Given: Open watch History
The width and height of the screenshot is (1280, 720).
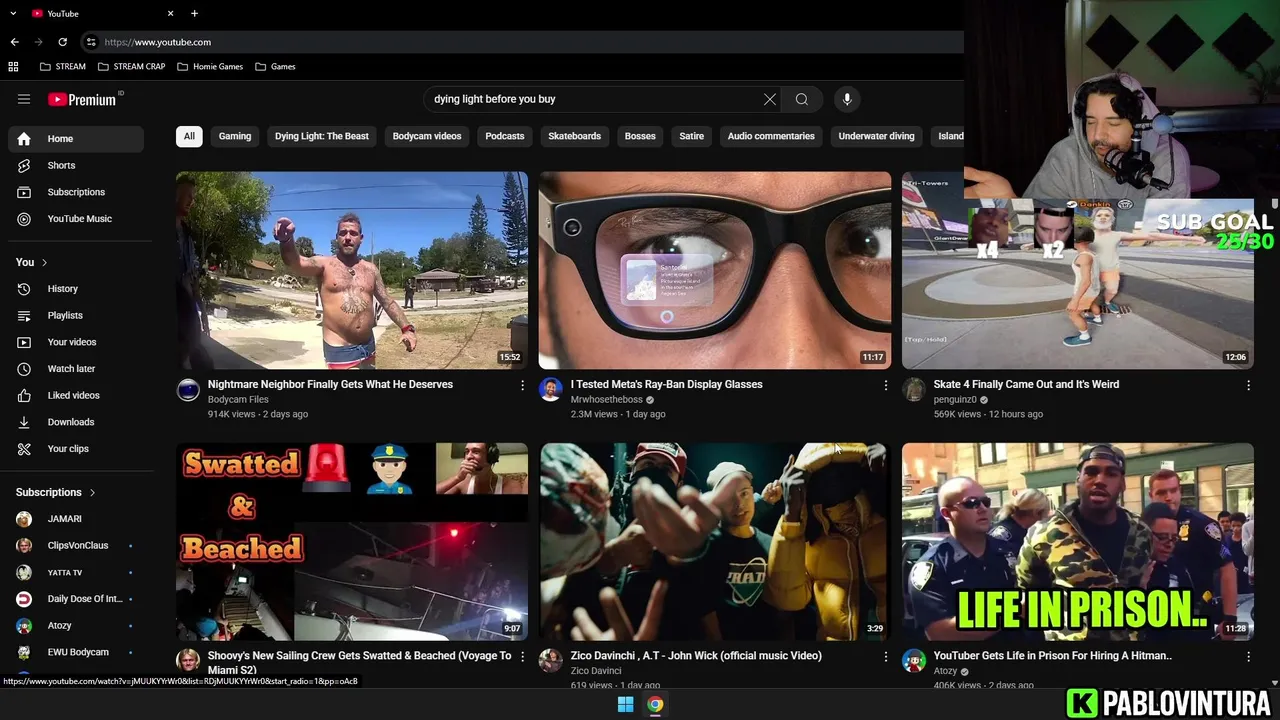Looking at the screenshot, I should tap(76, 289).
